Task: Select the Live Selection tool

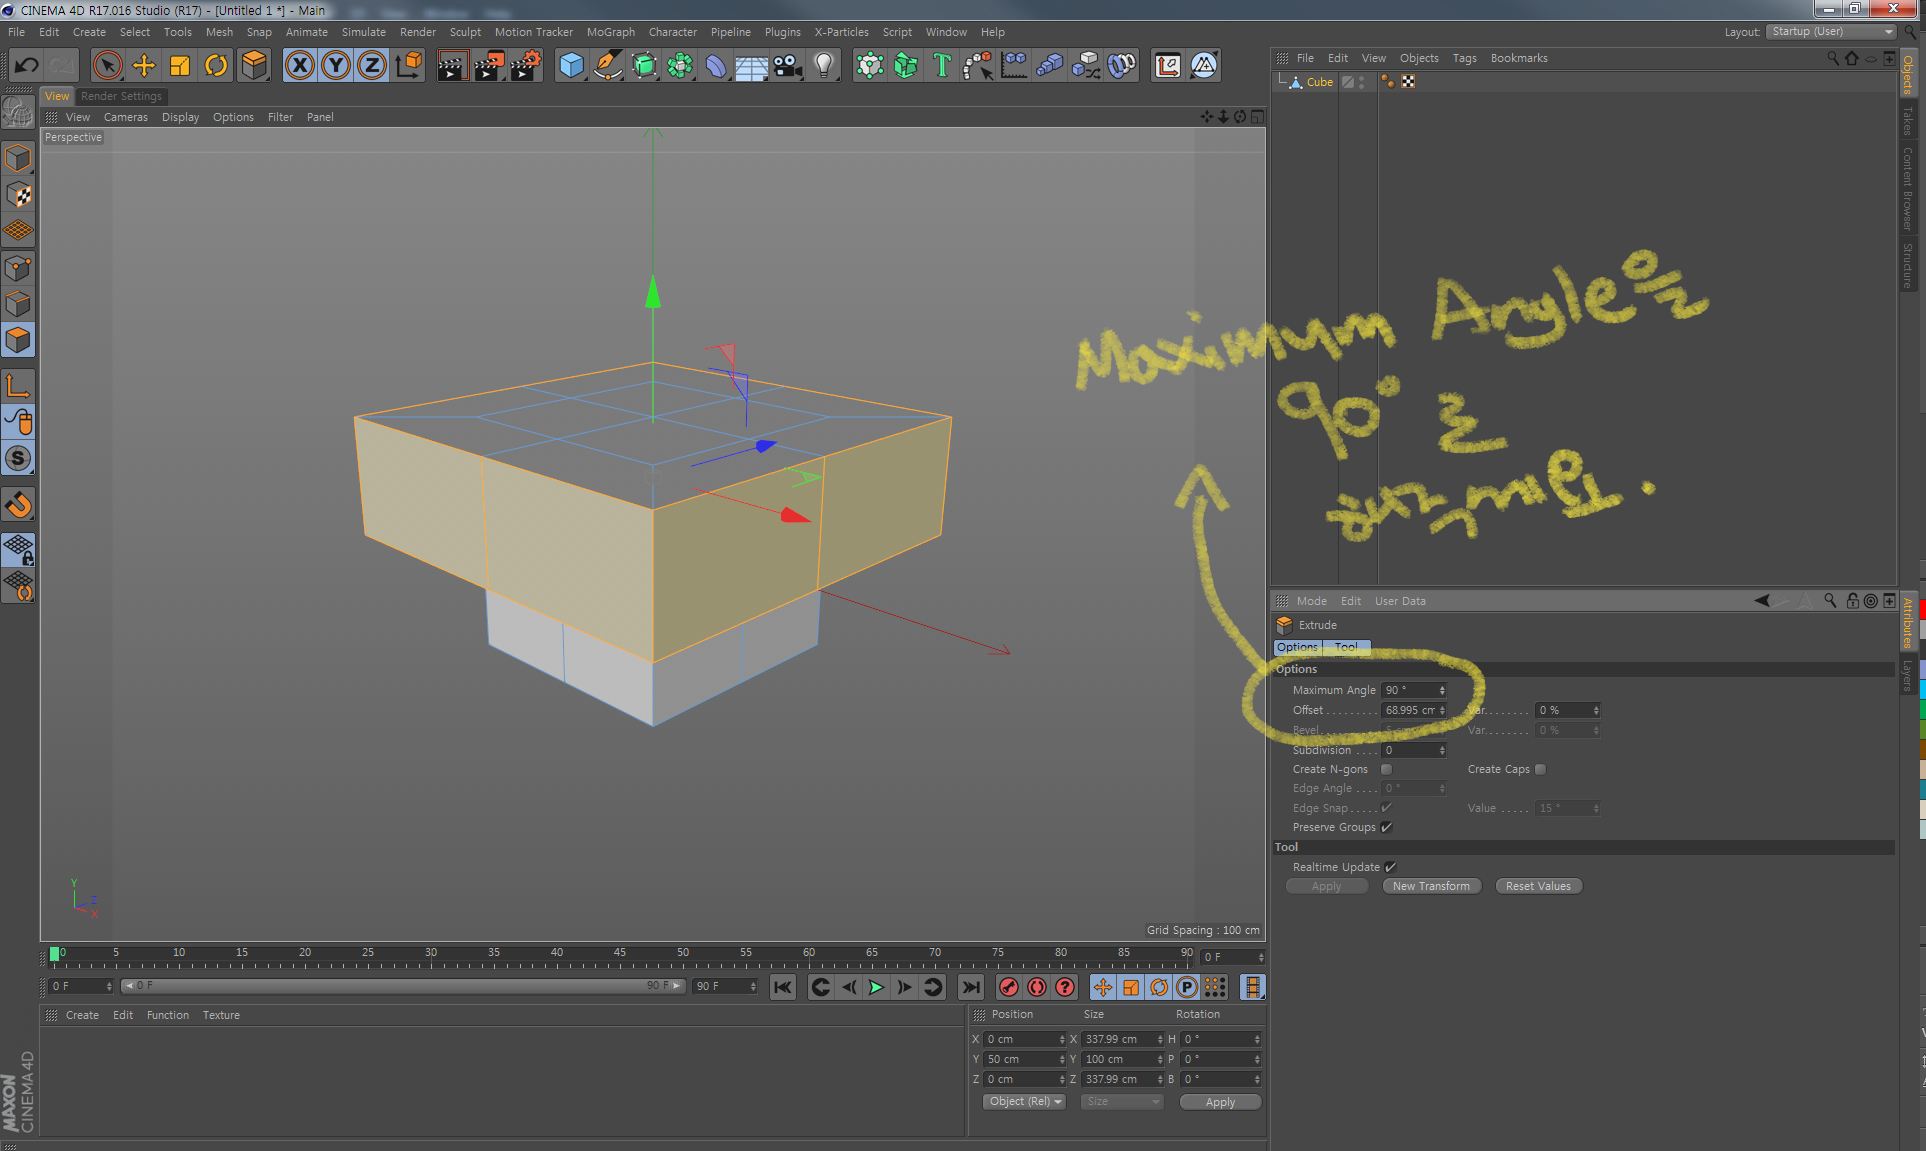Action: pos(107,66)
